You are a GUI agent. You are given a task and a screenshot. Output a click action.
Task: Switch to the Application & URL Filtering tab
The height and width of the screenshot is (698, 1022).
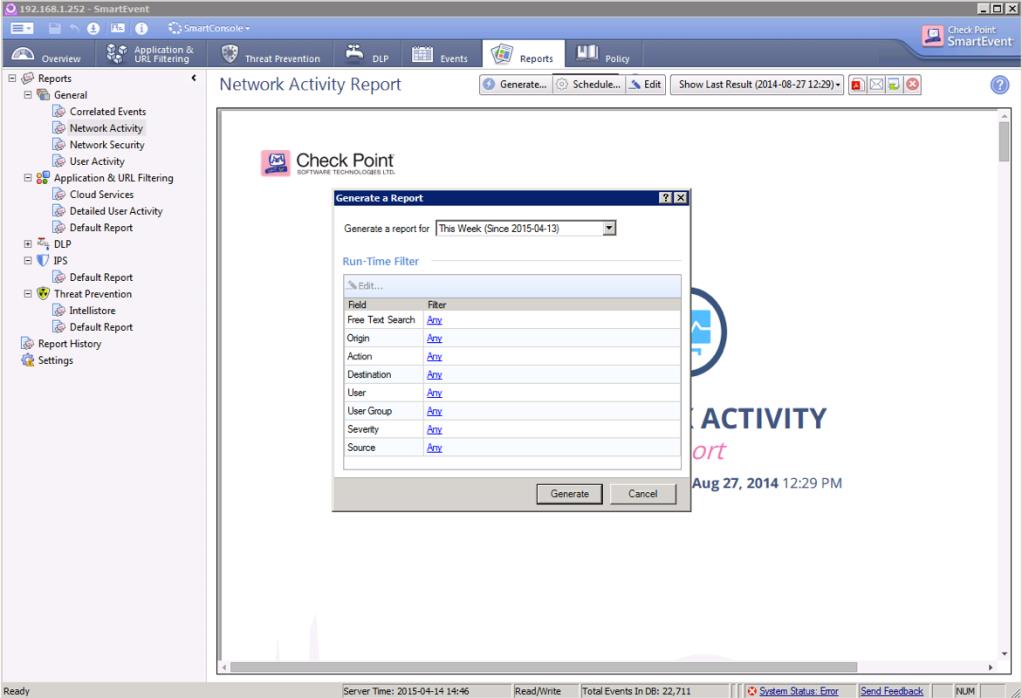[x=151, y=54]
